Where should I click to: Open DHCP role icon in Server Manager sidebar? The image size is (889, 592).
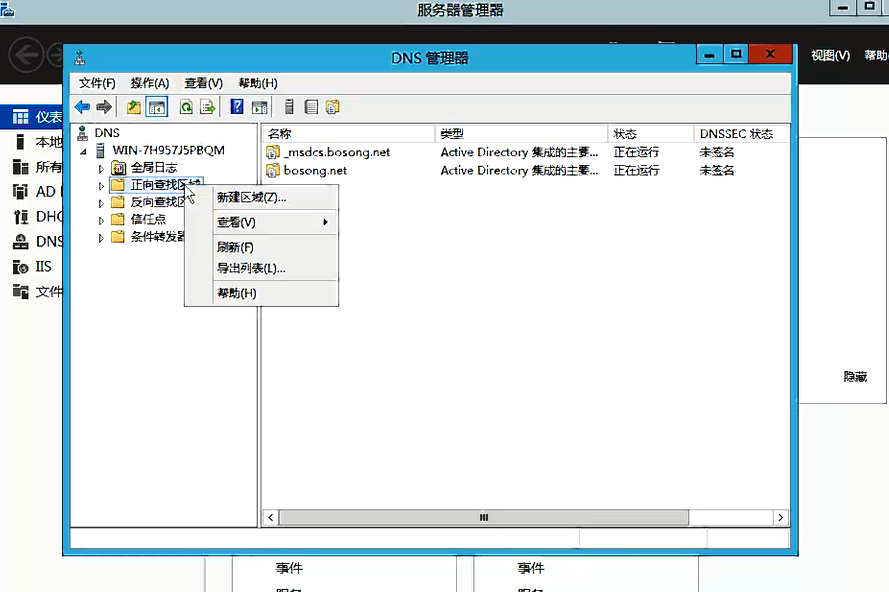pyautogui.click(x=20, y=217)
